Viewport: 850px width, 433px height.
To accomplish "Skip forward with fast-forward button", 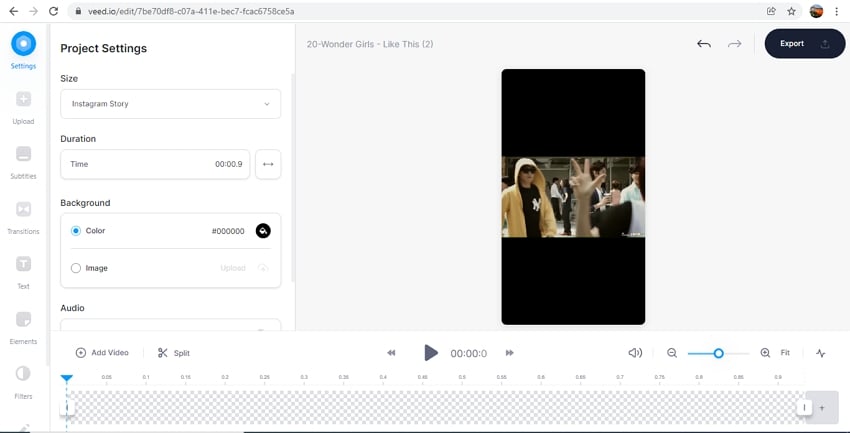I will (510, 353).
